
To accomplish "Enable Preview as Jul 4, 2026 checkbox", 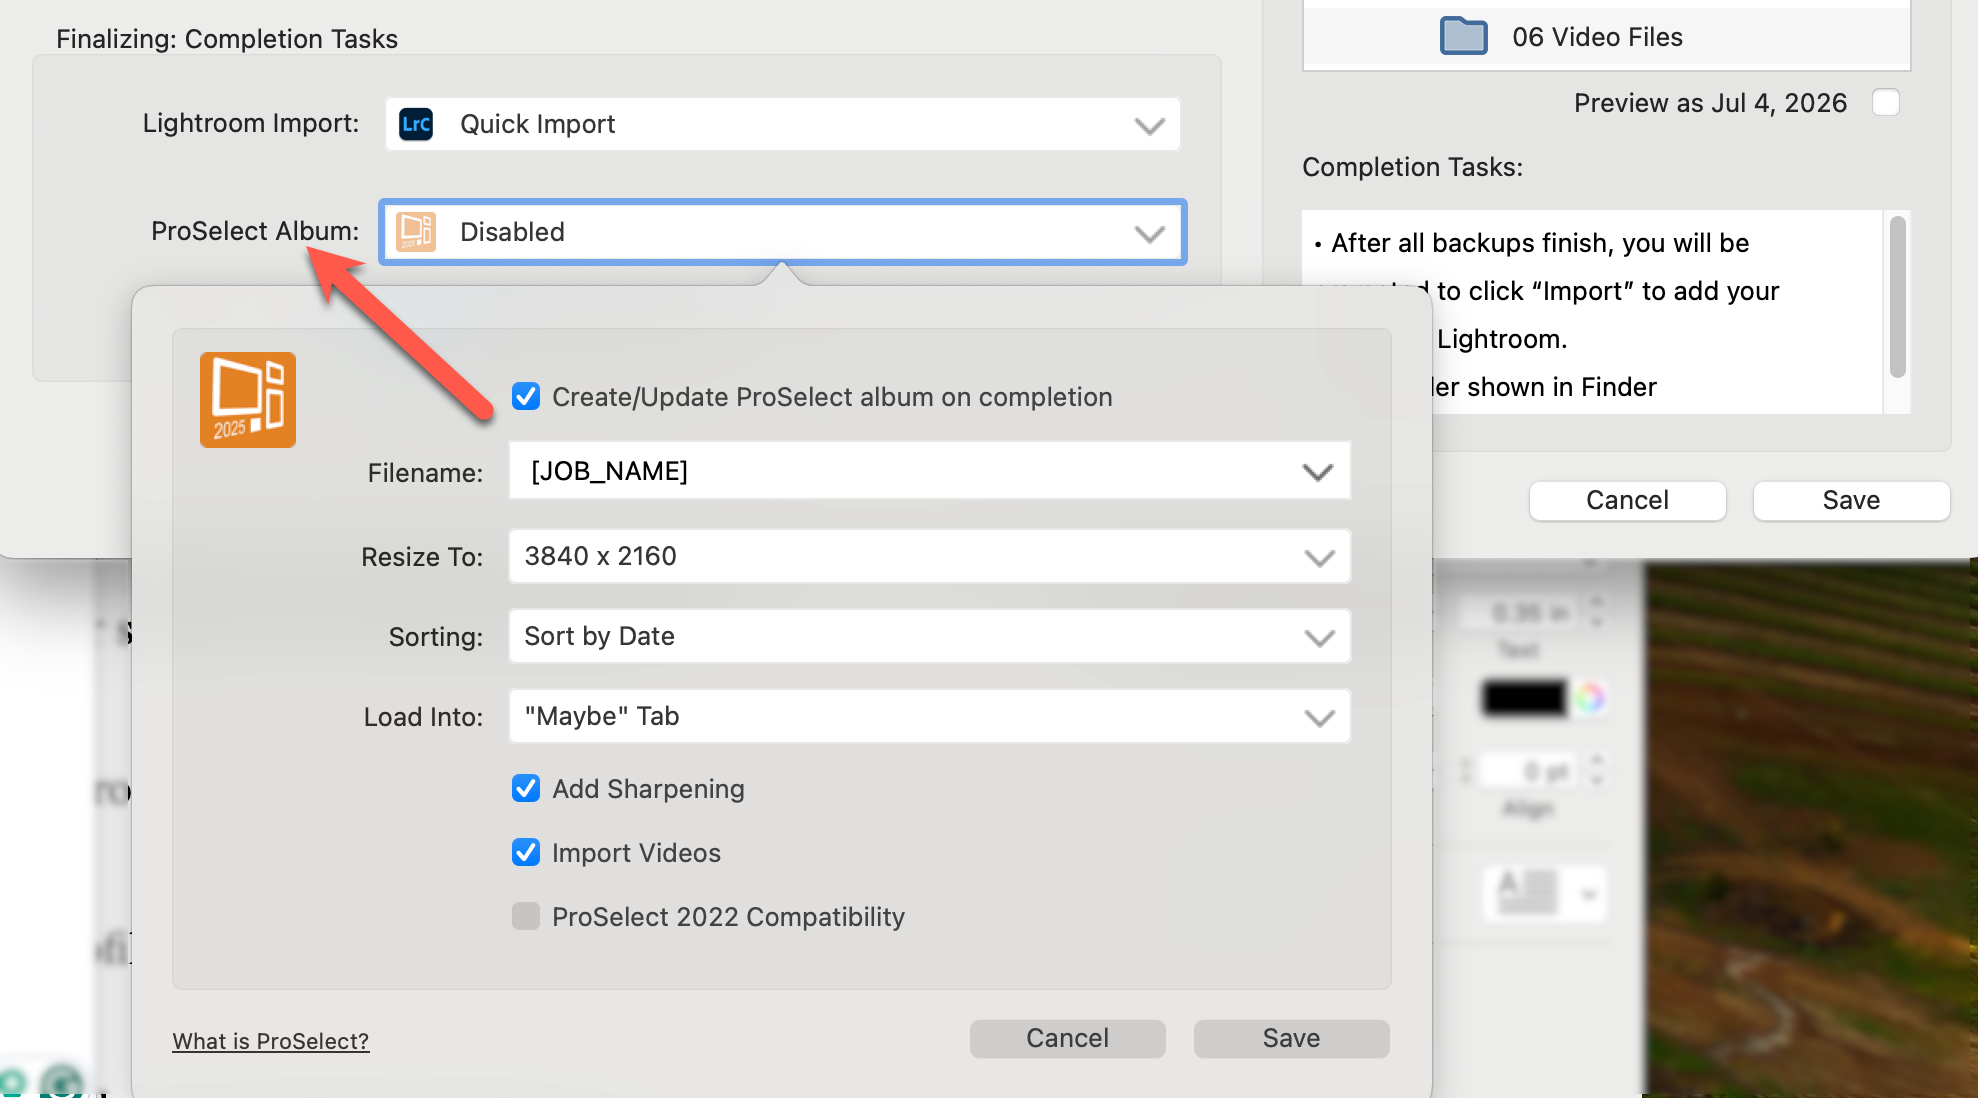I will point(1885,103).
